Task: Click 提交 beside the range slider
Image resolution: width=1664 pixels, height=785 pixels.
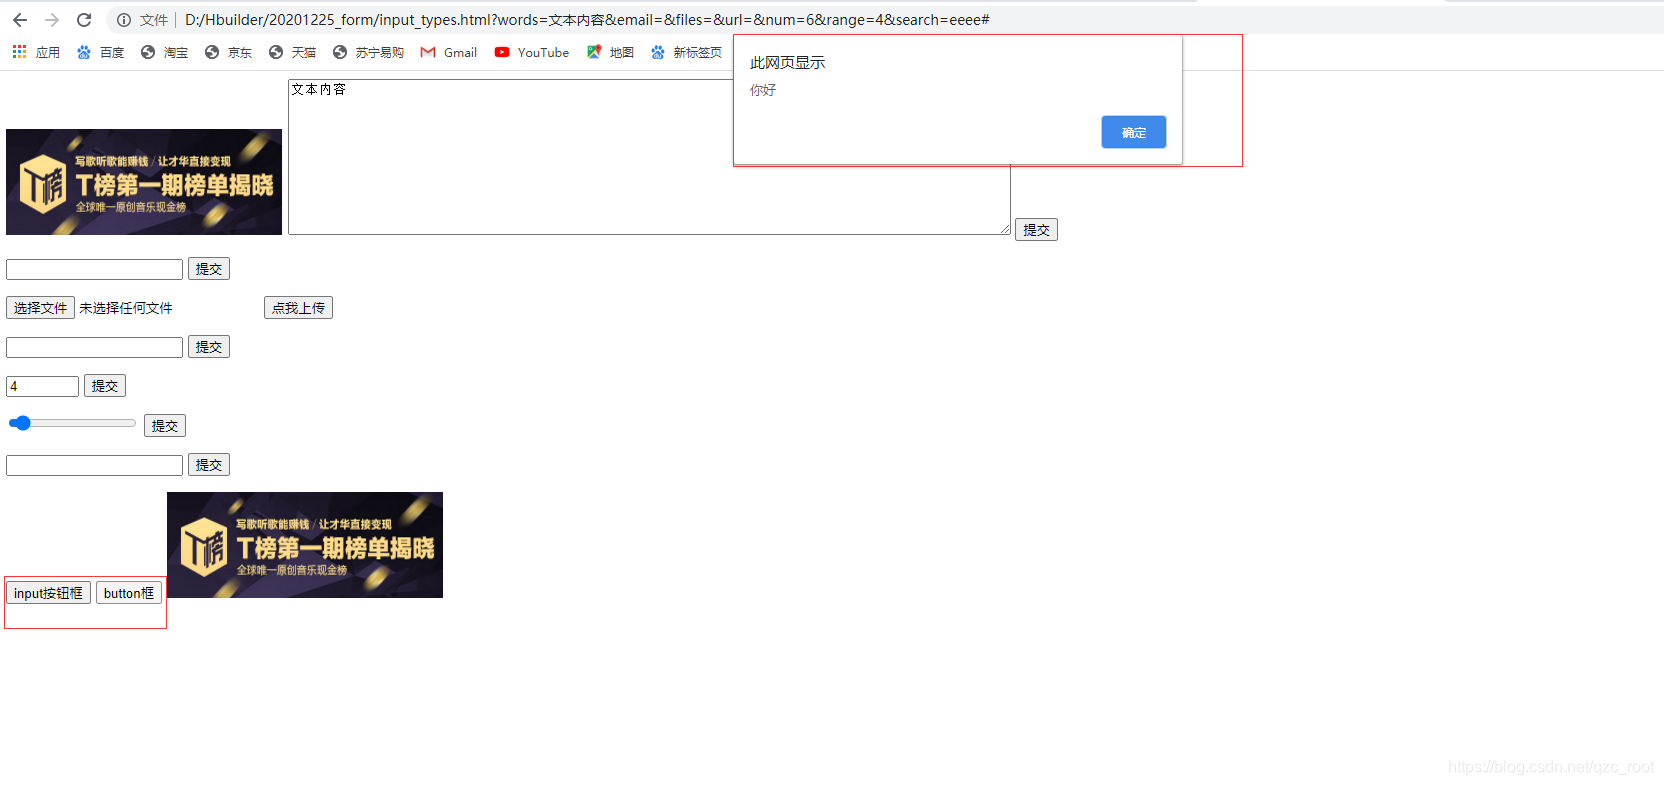Action: (165, 426)
